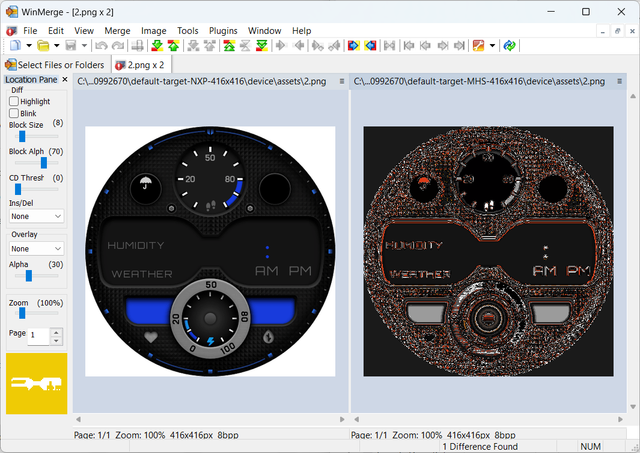Click the Page number input field

click(39, 336)
